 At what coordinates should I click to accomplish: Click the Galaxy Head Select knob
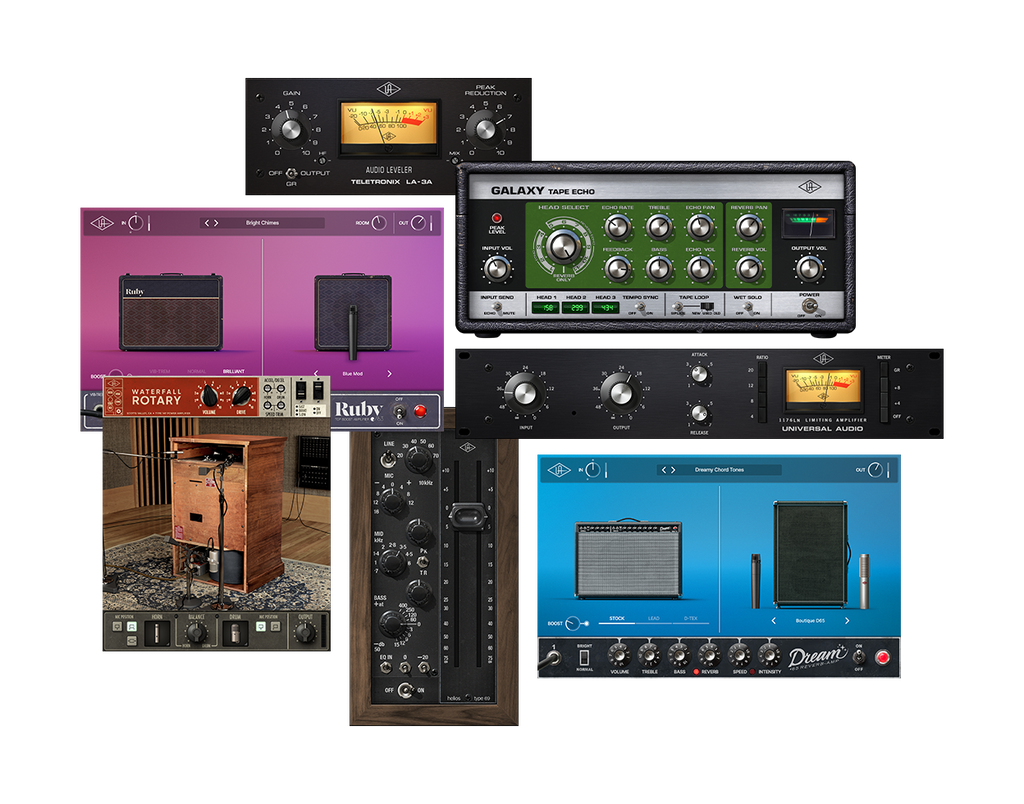[563, 244]
